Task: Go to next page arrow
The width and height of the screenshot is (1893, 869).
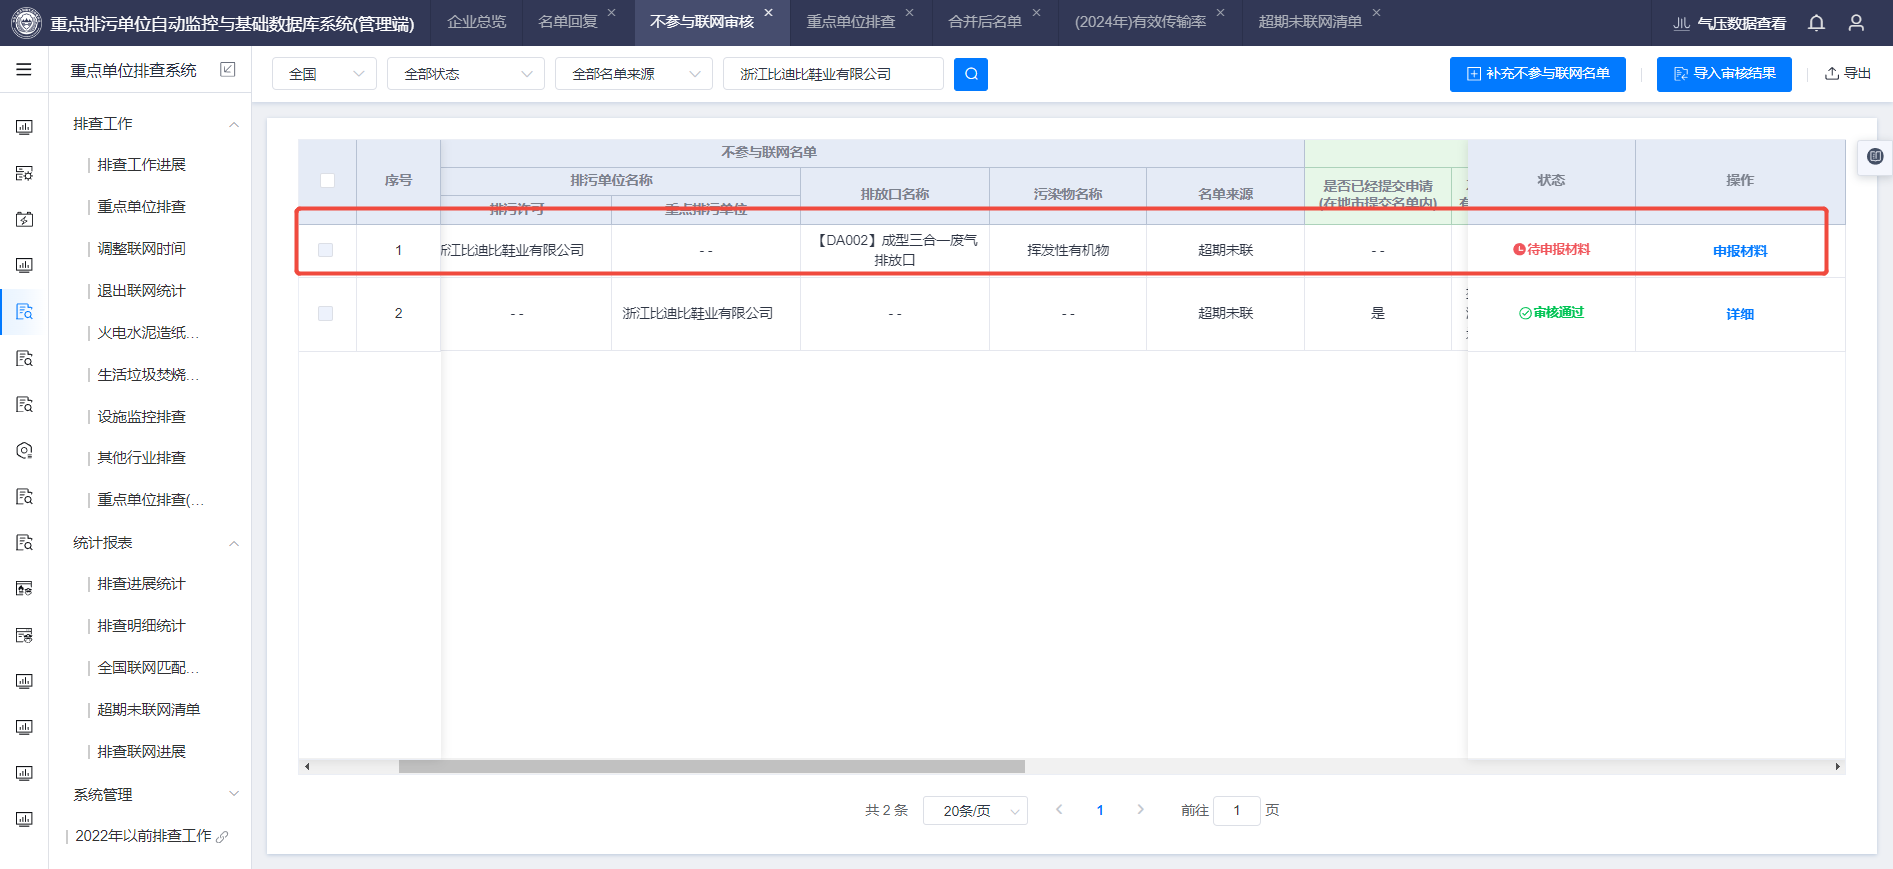Action: click(x=1140, y=810)
